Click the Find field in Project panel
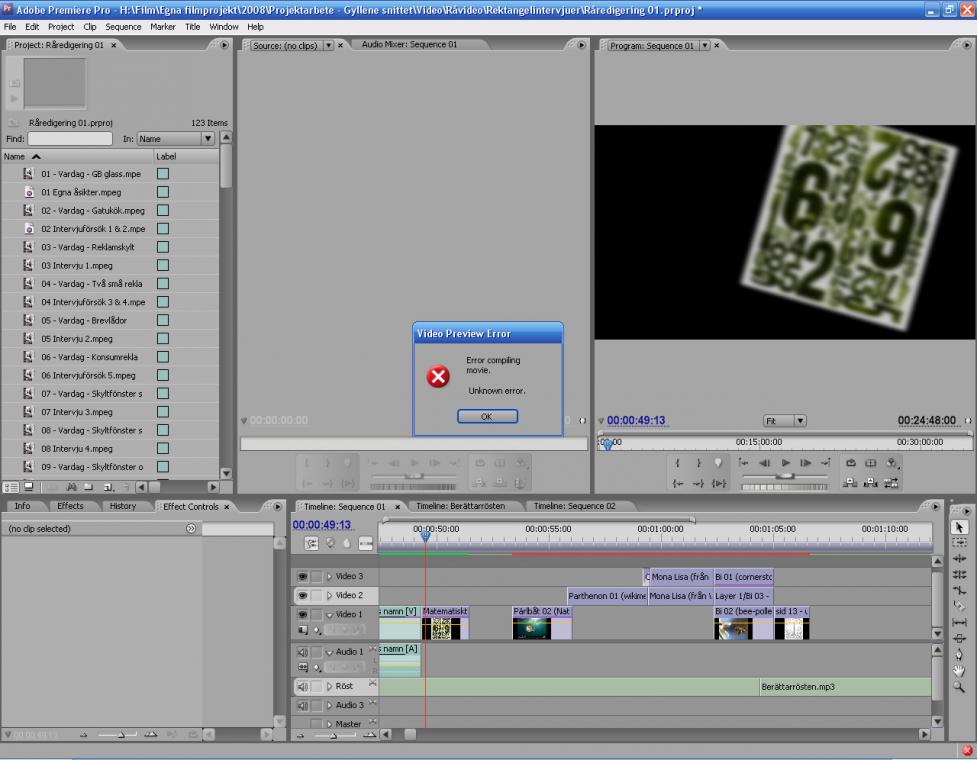Viewport: 977px width, 760px height. 70,139
